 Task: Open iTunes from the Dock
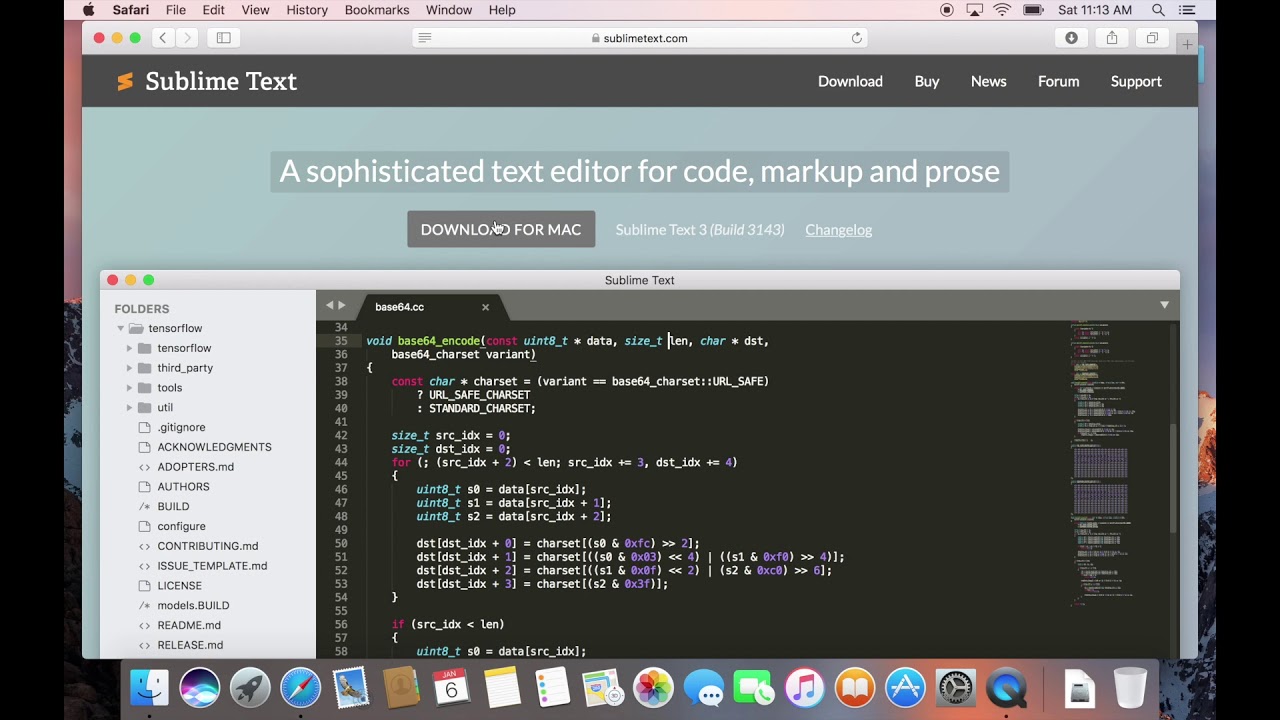tap(804, 688)
